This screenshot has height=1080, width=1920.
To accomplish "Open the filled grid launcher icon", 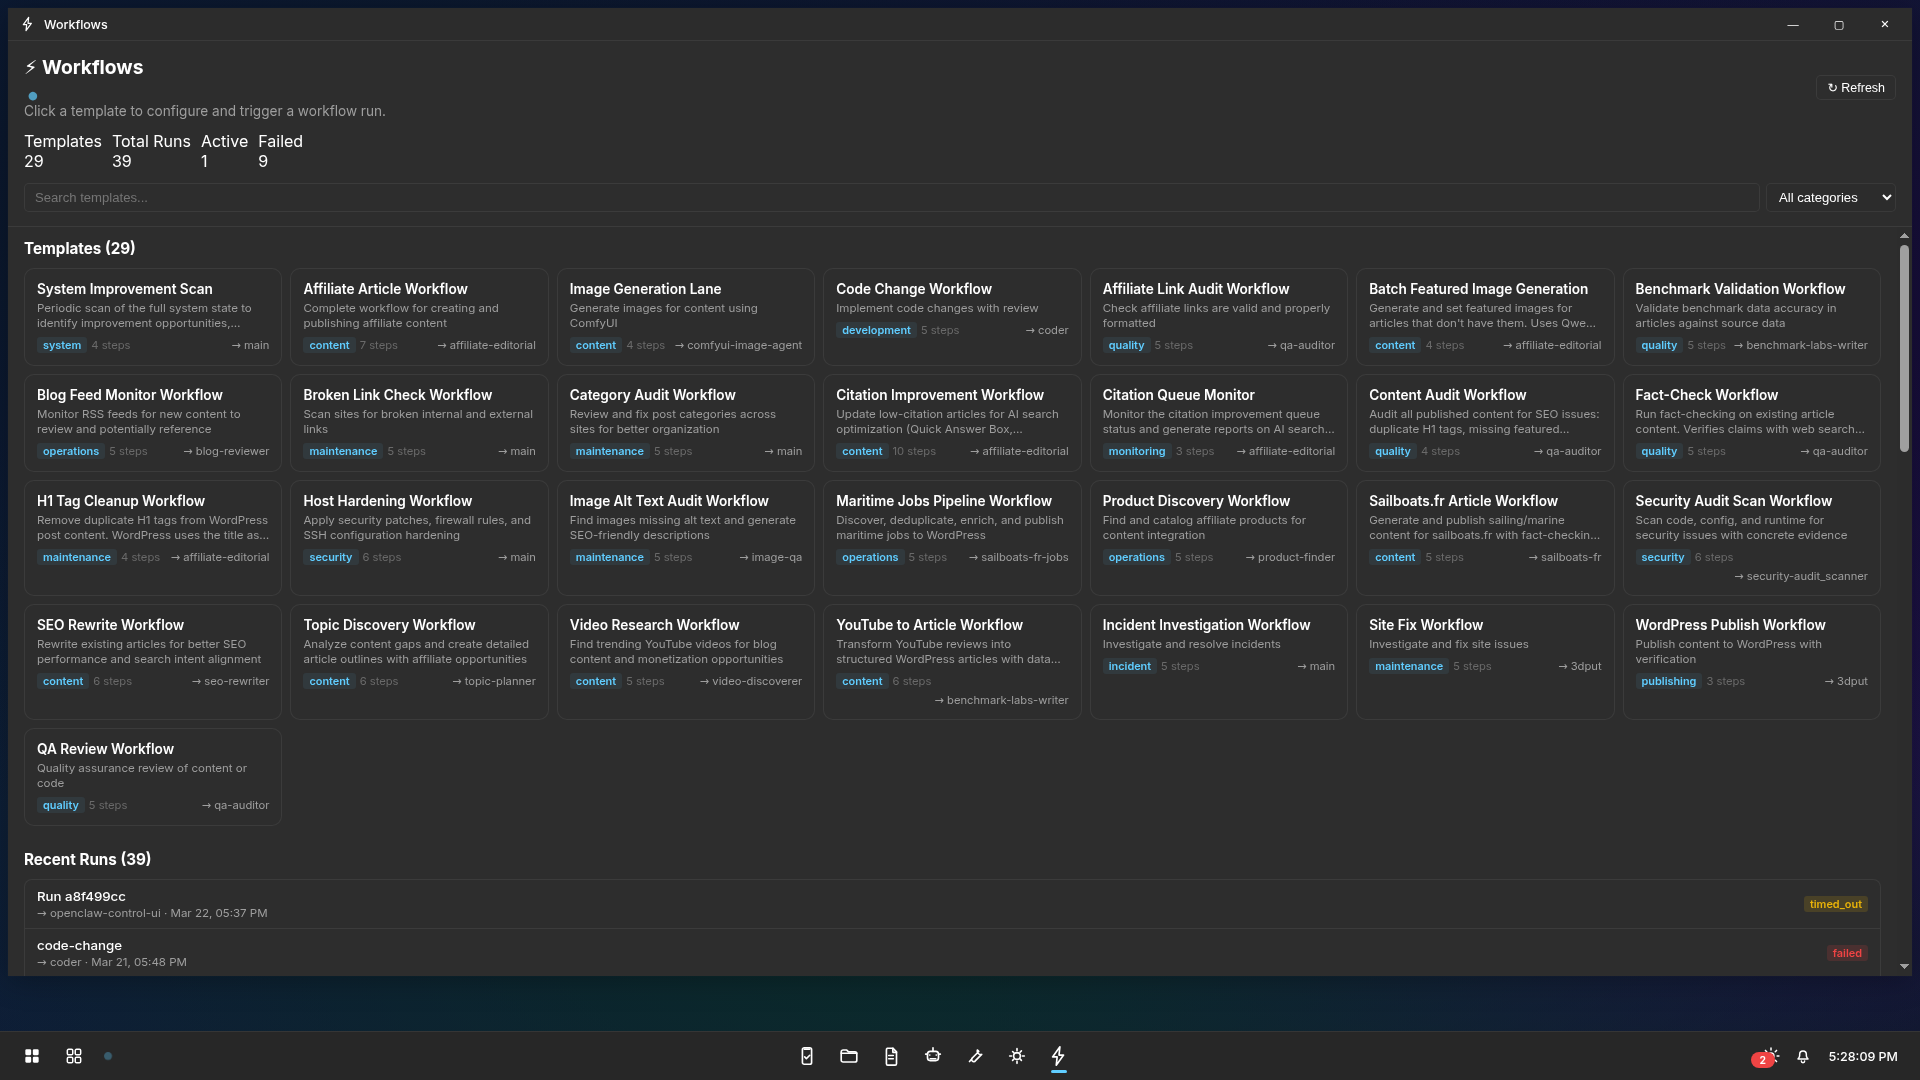I will (32, 1056).
